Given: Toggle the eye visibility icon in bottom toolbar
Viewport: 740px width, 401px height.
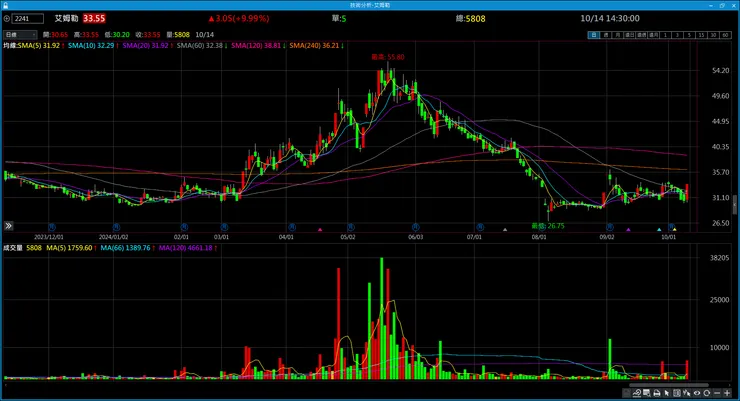Looking at the screenshot, I should coord(697,393).
